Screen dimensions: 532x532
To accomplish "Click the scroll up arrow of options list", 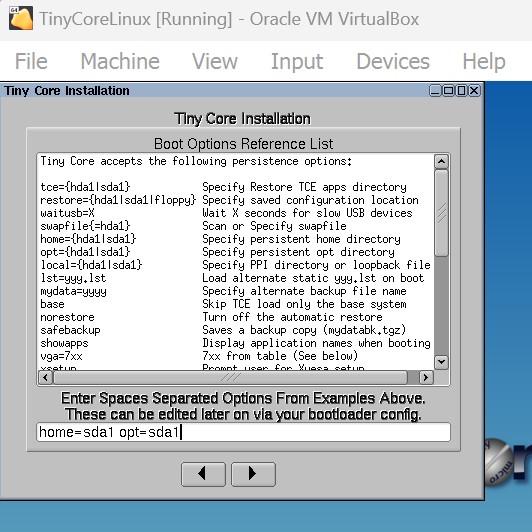I will (x=441, y=162).
